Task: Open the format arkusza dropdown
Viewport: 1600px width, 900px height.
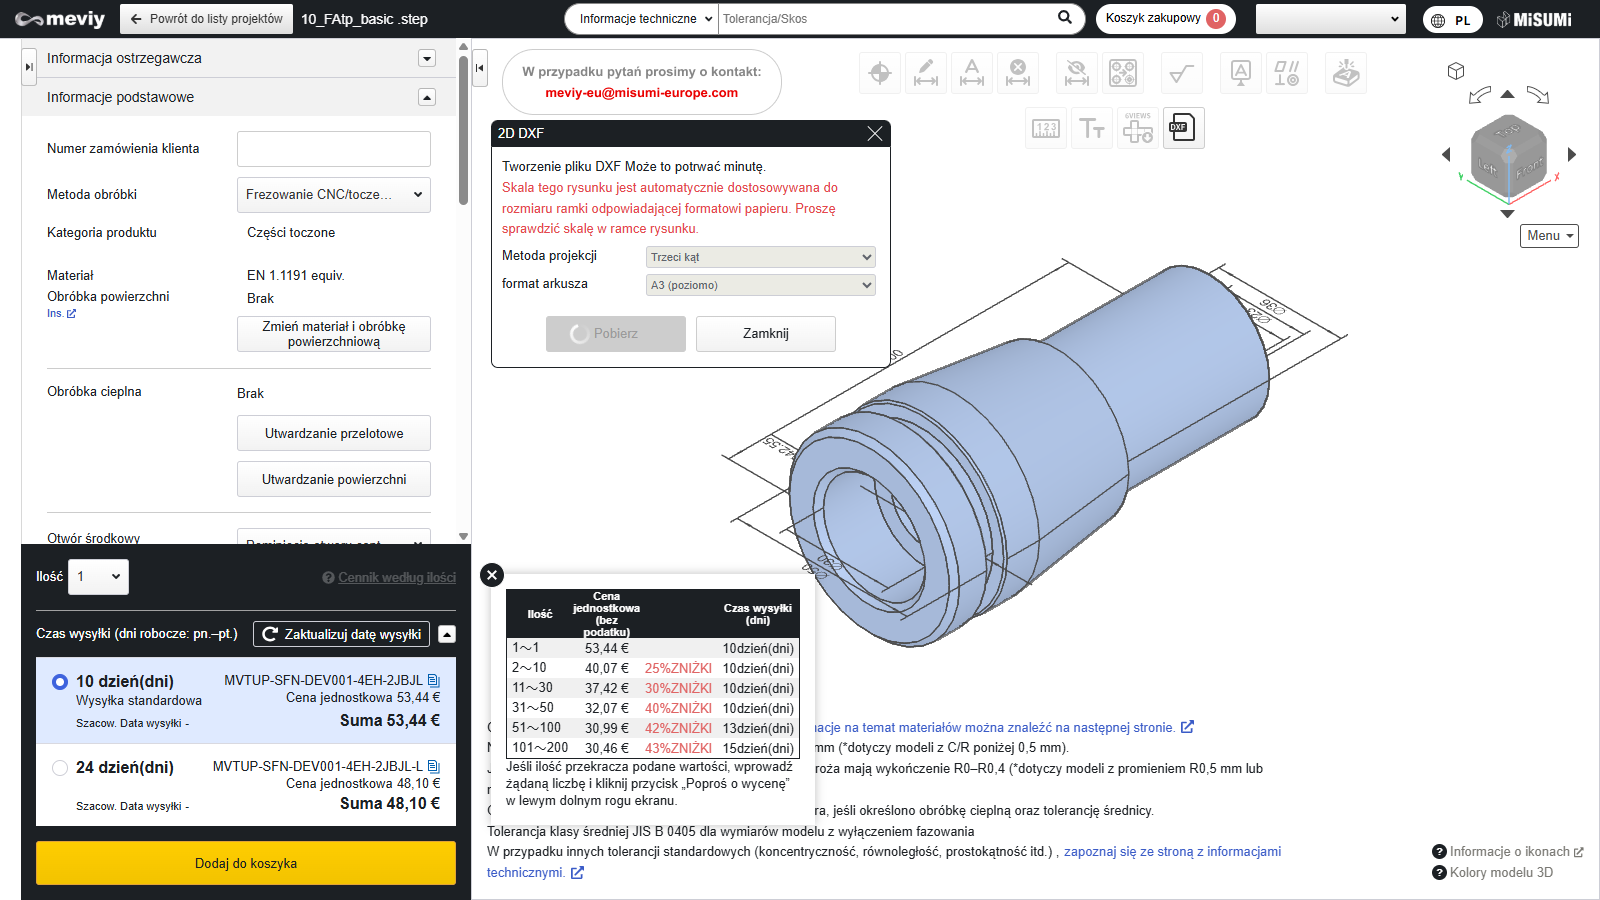Action: (x=760, y=285)
